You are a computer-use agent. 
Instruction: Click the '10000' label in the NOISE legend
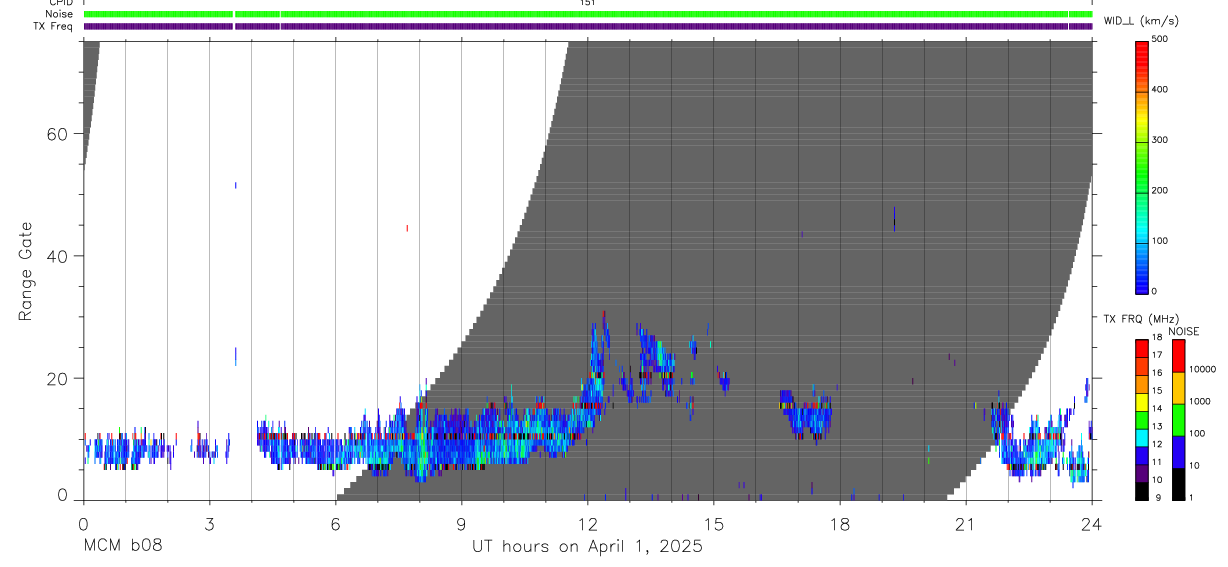point(1204,370)
